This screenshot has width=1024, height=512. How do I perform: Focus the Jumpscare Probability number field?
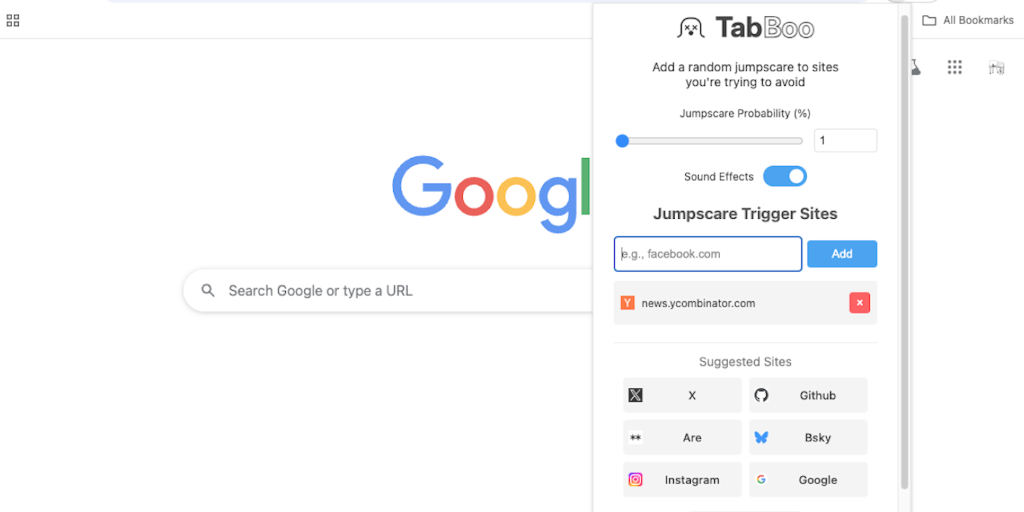click(845, 141)
